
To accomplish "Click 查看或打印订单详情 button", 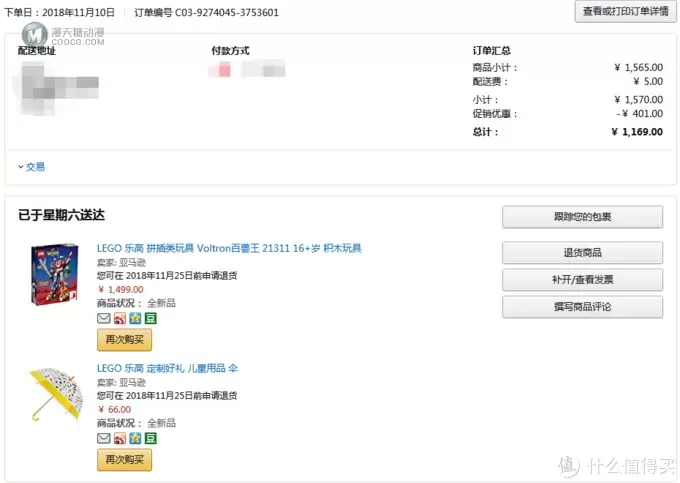I will point(625,11).
